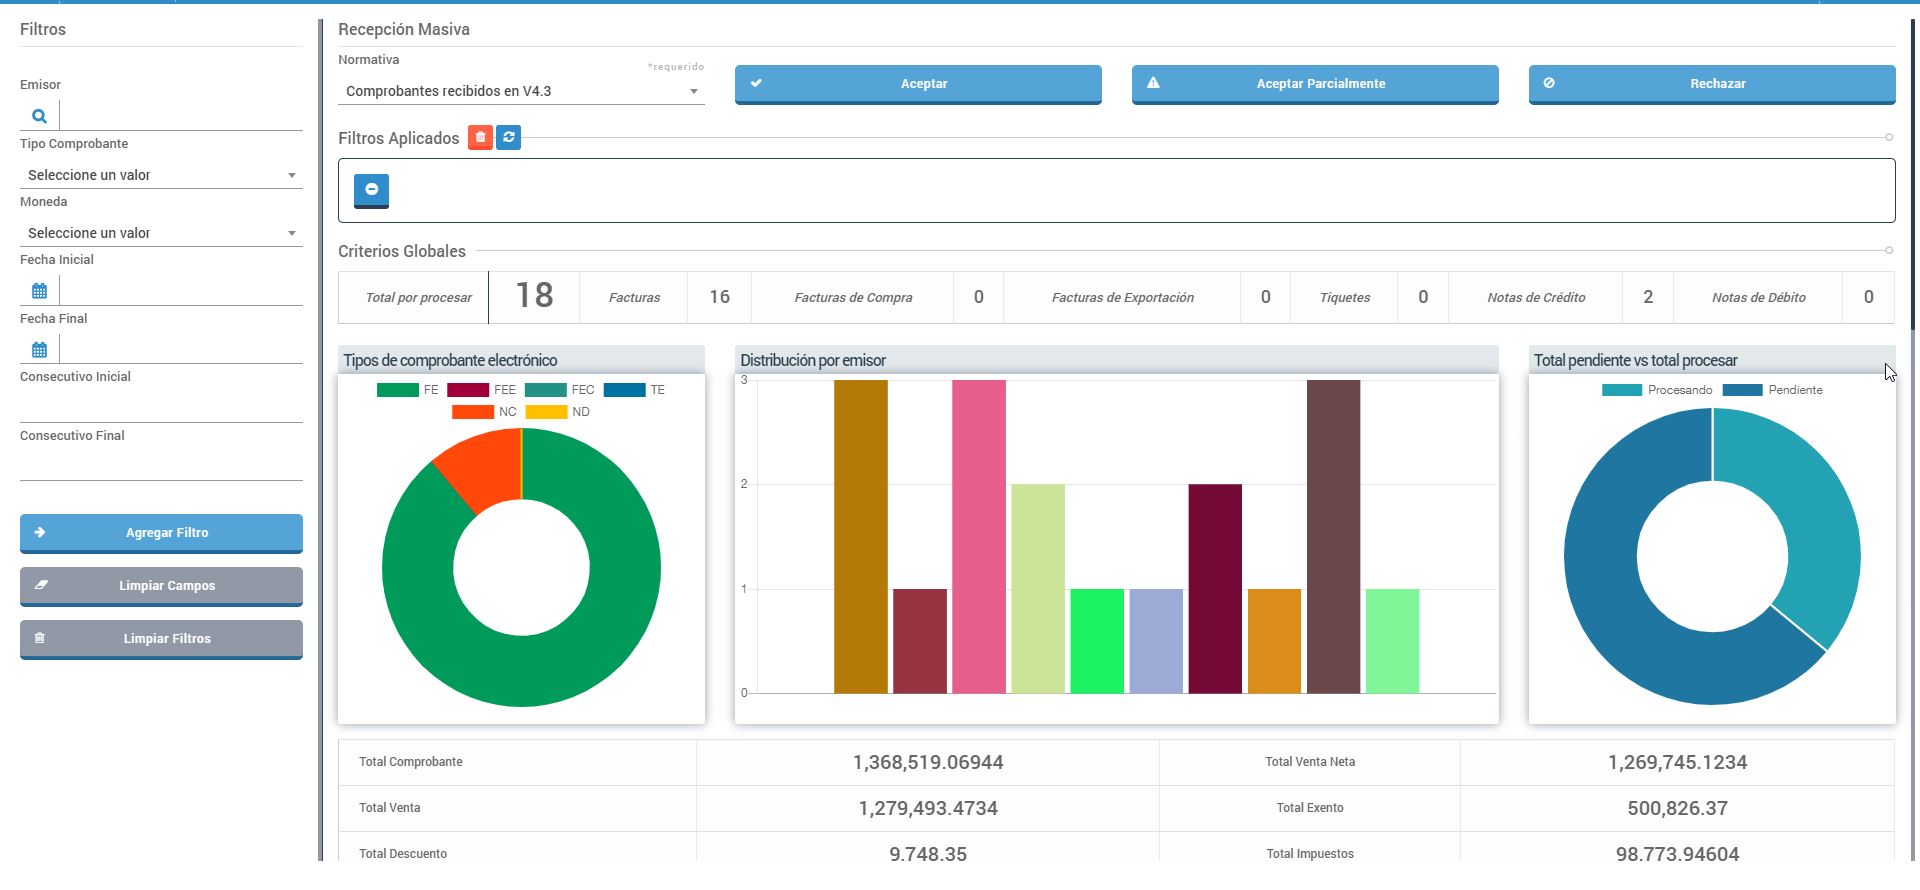The height and width of the screenshot is (890, 1920).
Task: Toggle the Procesando legend series
Action: point(1658,390)
